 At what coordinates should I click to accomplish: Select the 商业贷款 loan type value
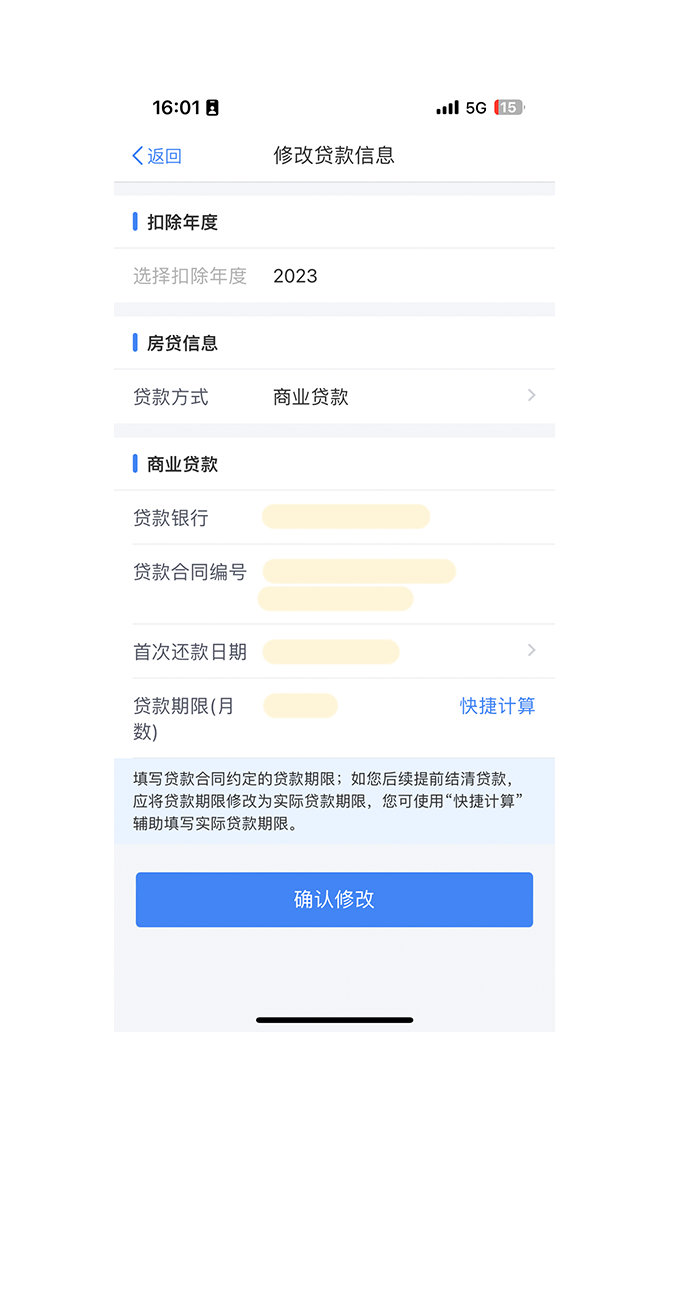click(x=311, y=397)
